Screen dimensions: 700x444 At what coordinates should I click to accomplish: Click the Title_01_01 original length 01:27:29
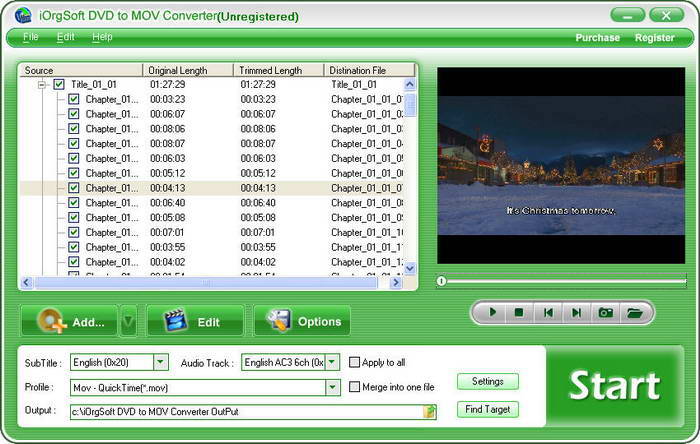click(x=167, y=84)
